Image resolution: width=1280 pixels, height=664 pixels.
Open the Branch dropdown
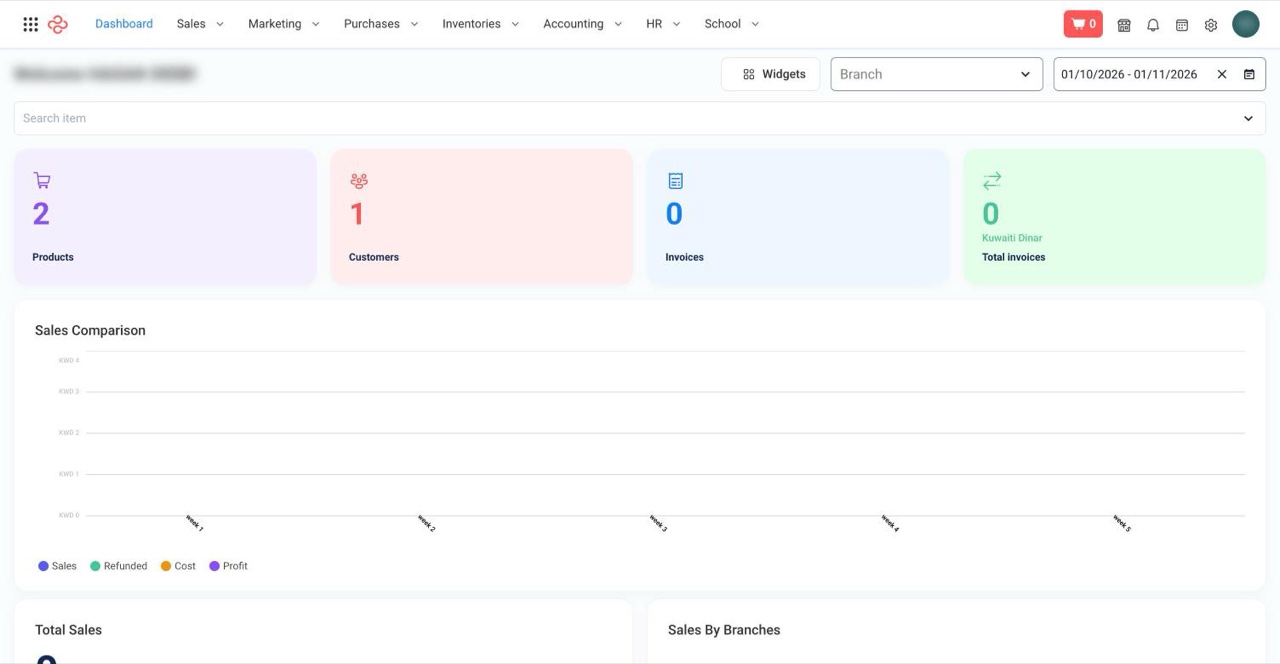coord(937,74)
